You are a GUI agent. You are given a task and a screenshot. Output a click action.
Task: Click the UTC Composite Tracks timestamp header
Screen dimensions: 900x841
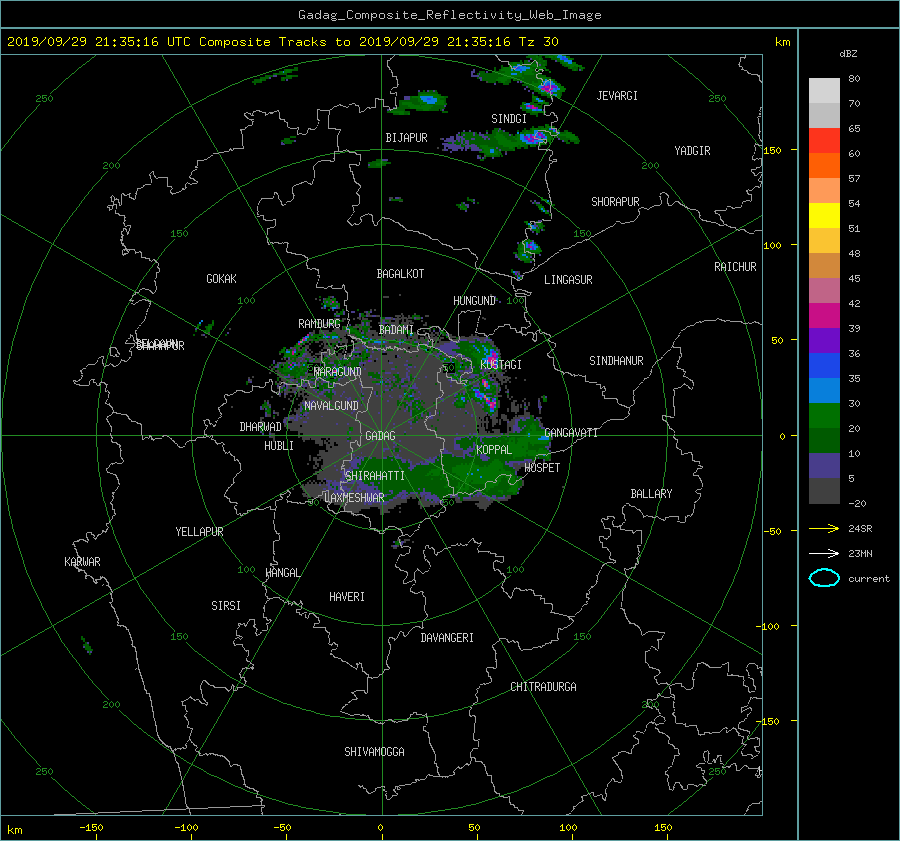(282, 42)
